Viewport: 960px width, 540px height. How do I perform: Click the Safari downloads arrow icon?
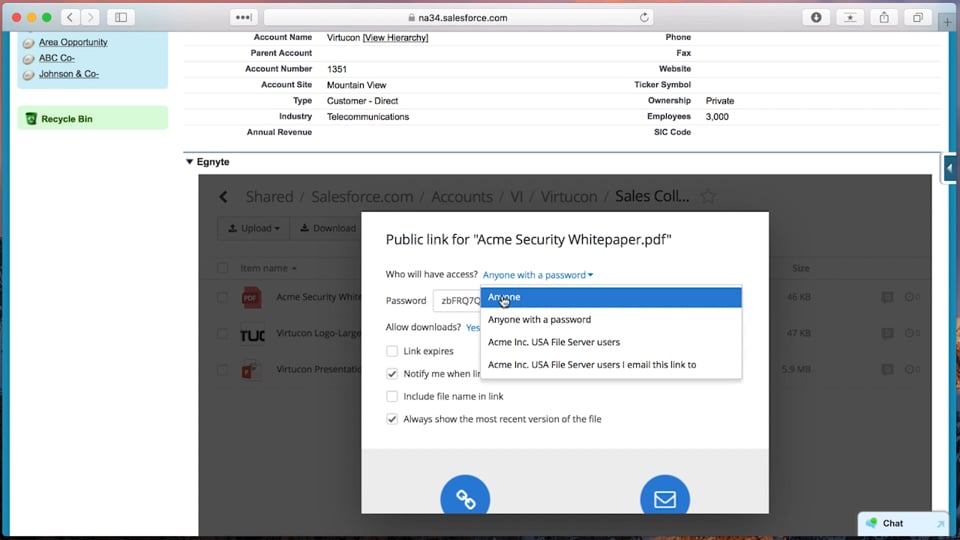pos(817,17)
